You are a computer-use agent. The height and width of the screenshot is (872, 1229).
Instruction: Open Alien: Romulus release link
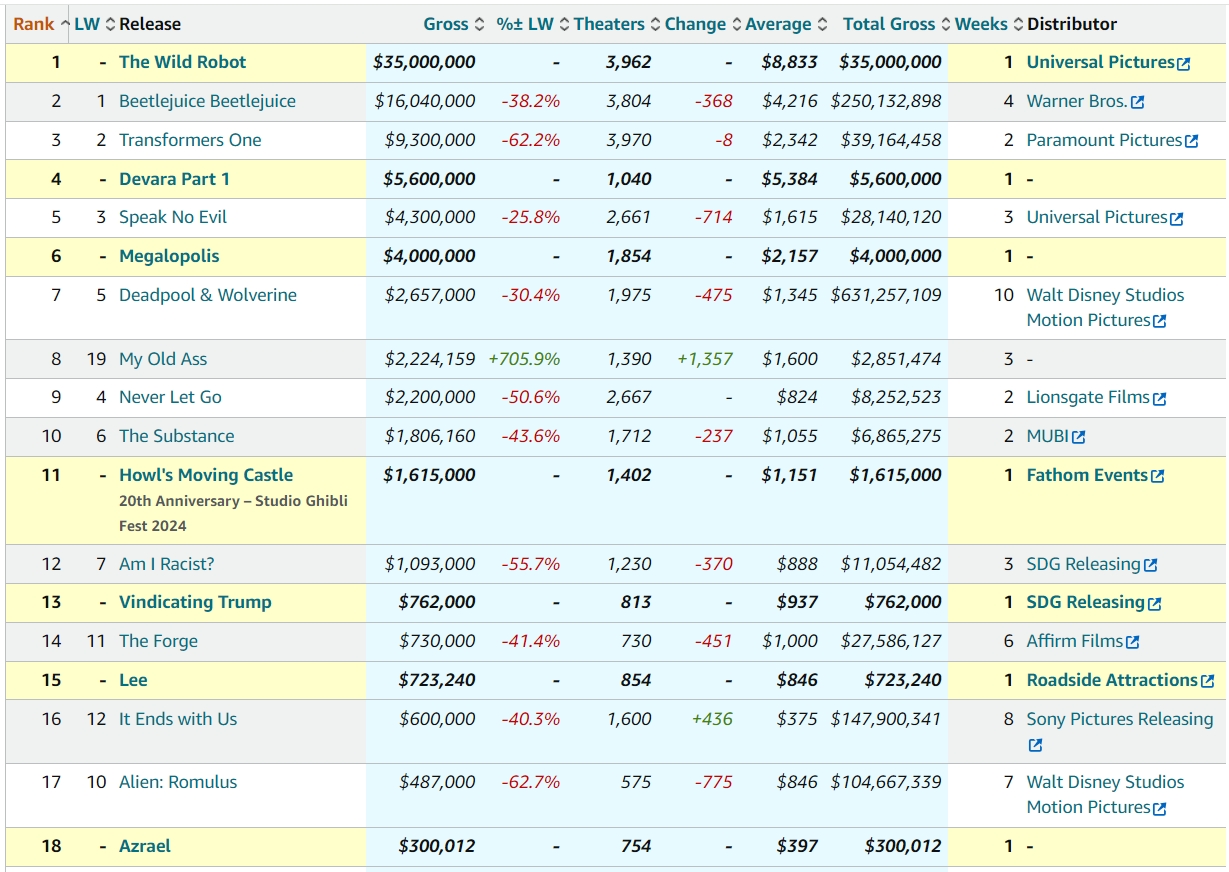178,782
